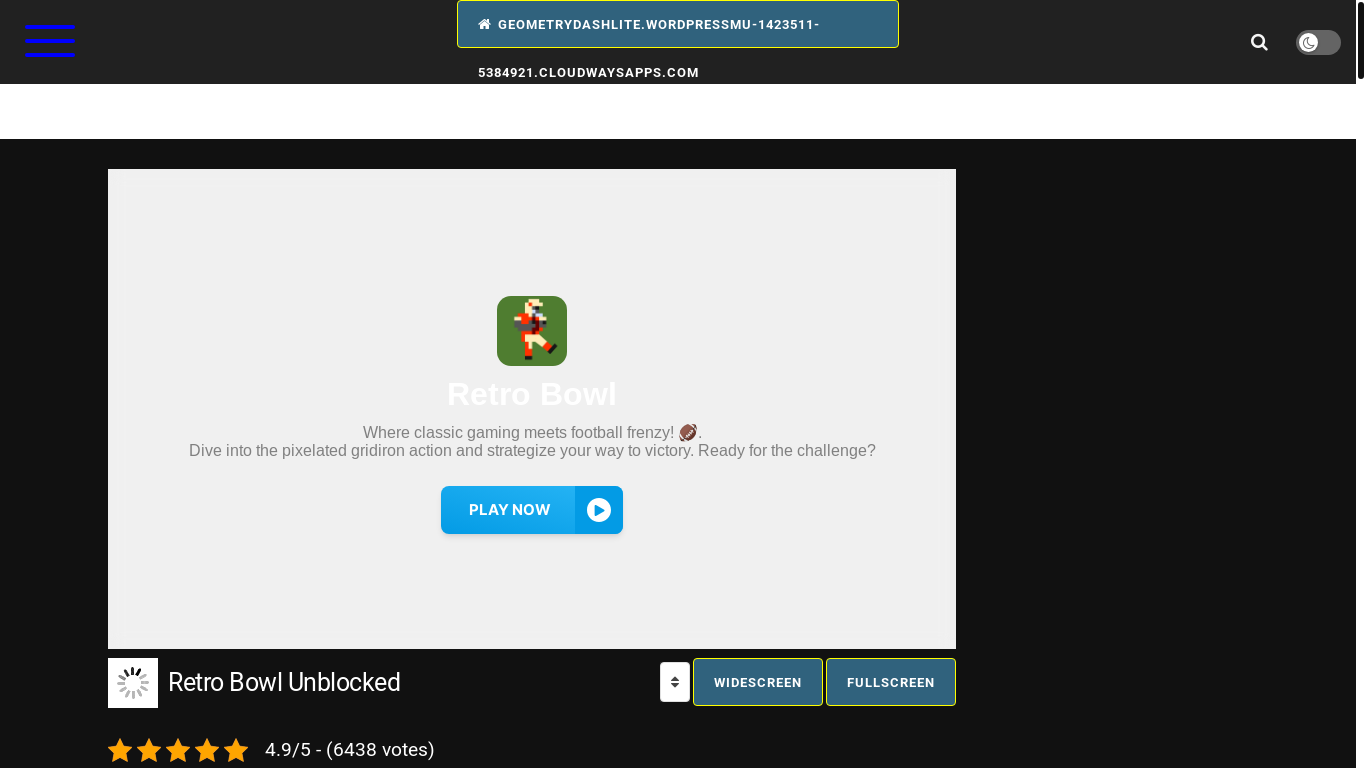This screenshot has width=1366, height=768.
Task: Switch the game to Widescreen
Action: tap(758, 682)
